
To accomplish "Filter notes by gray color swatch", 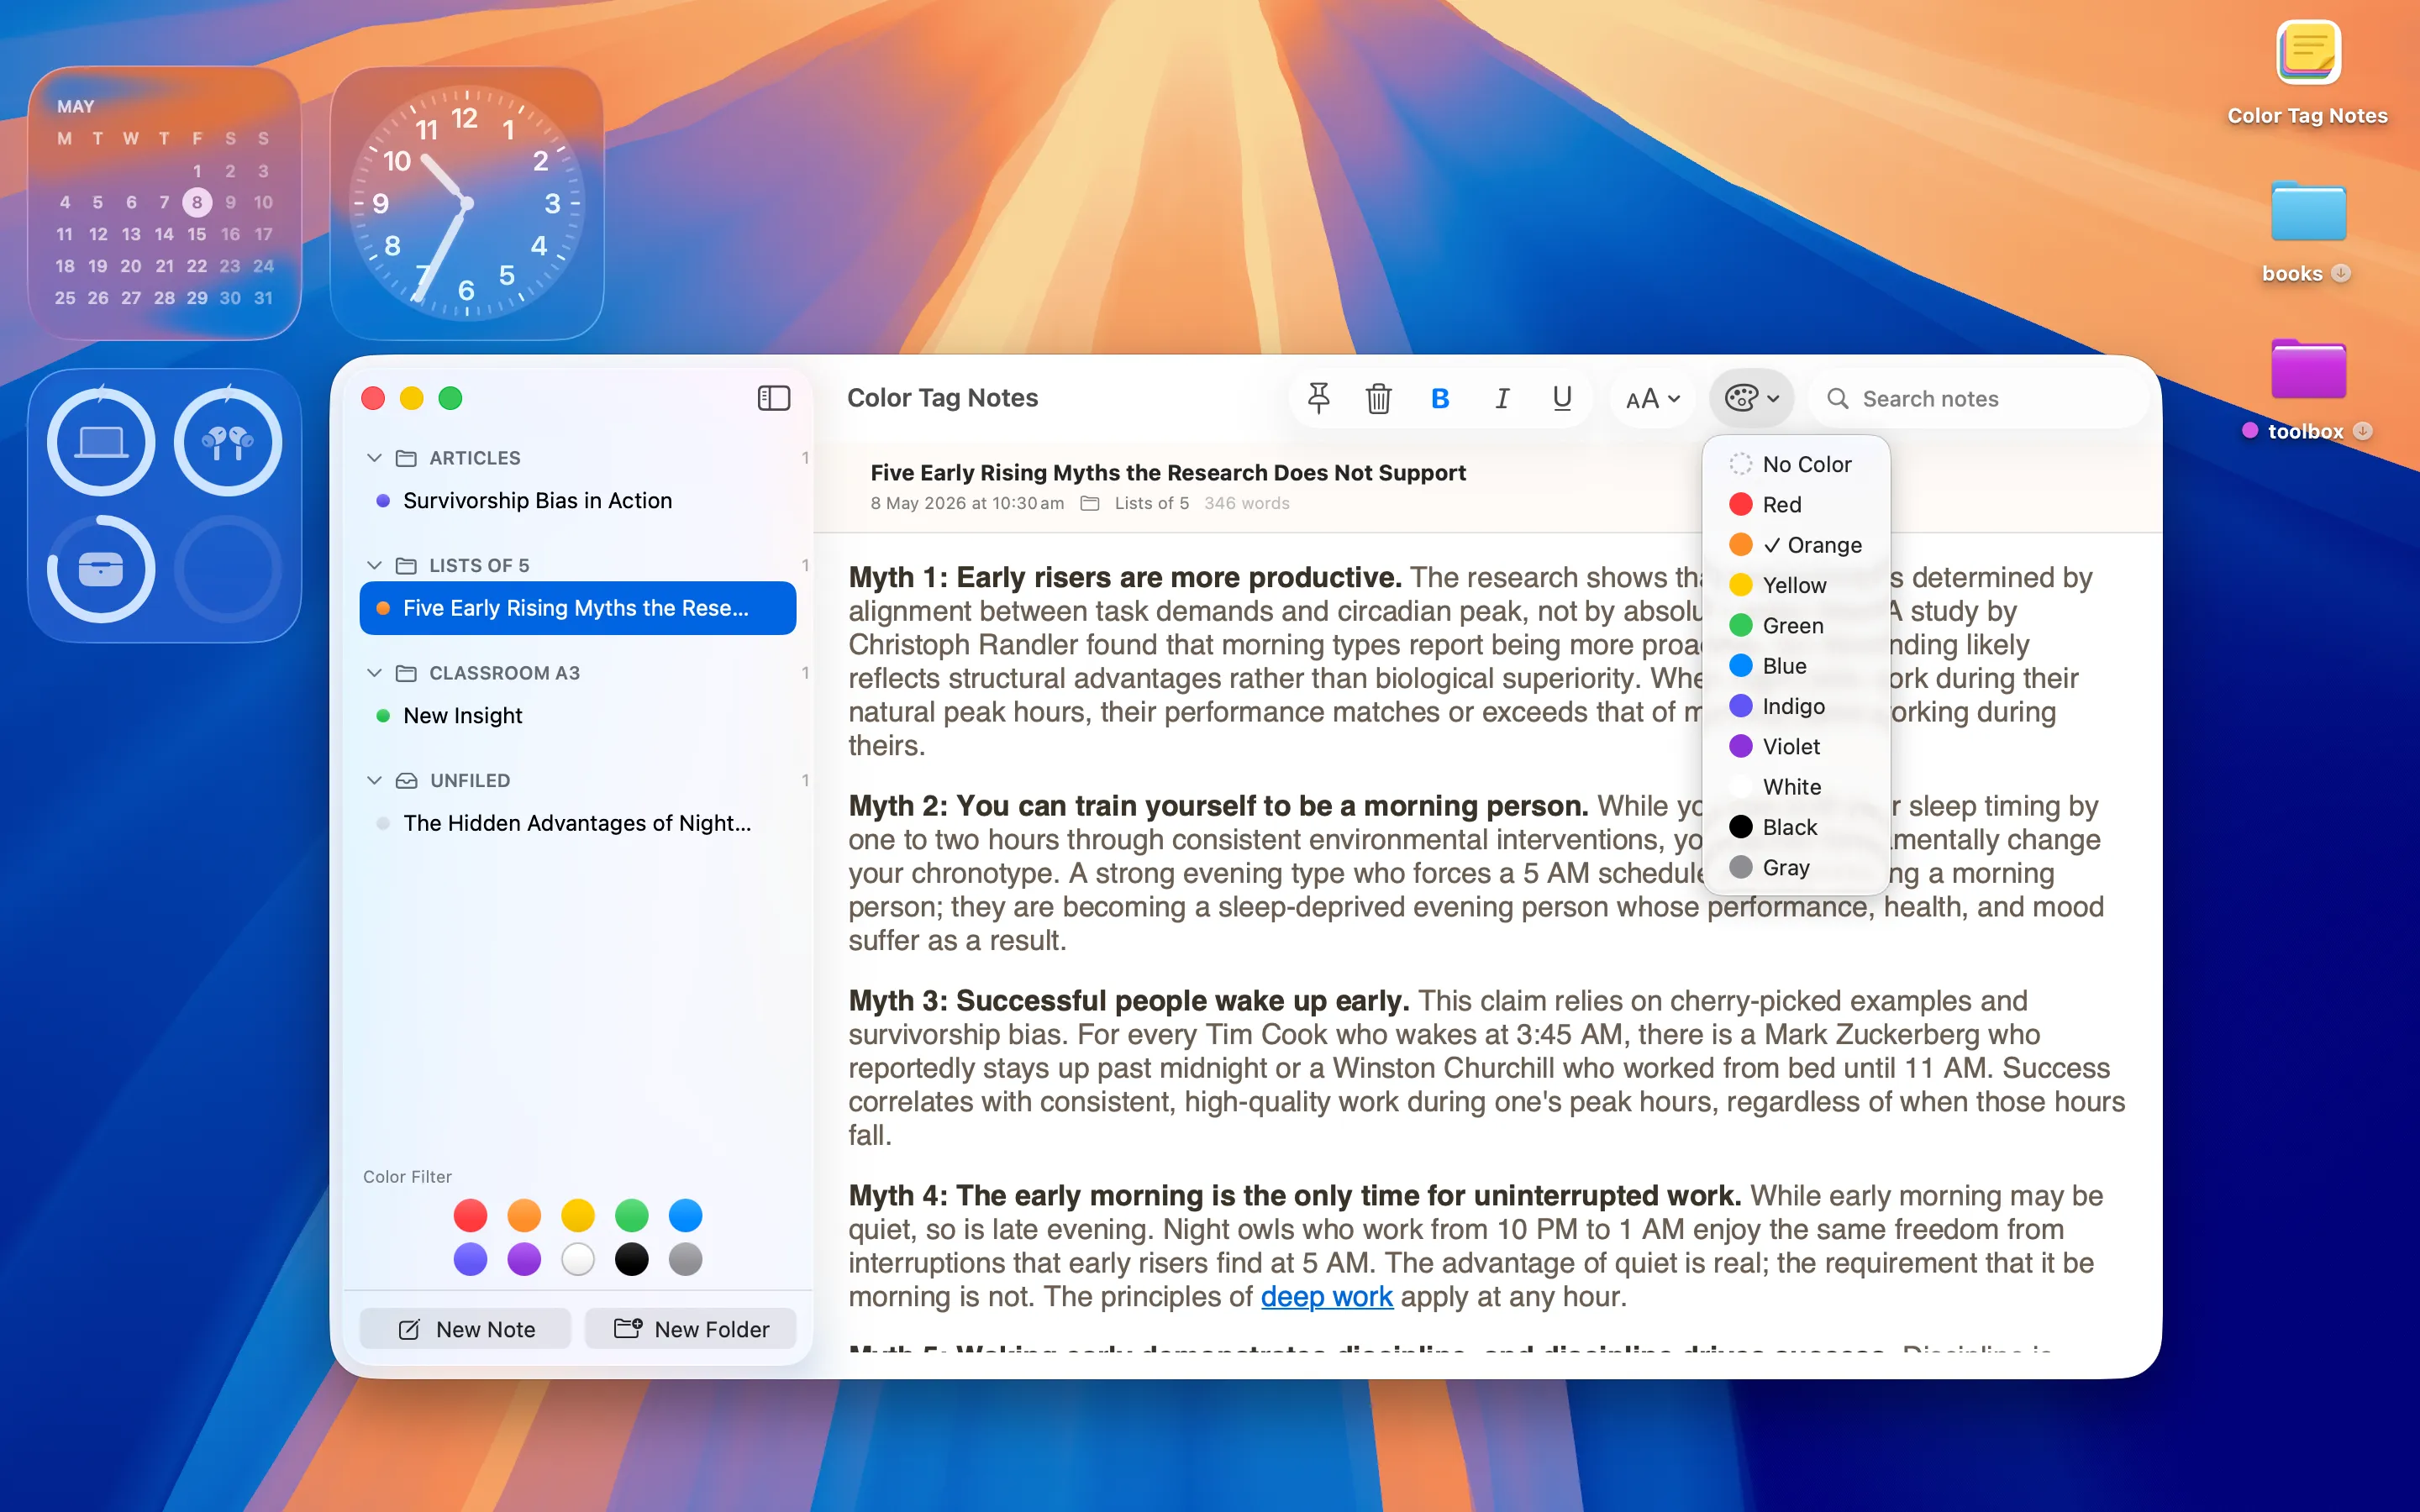I will (x=685, y=1259).
